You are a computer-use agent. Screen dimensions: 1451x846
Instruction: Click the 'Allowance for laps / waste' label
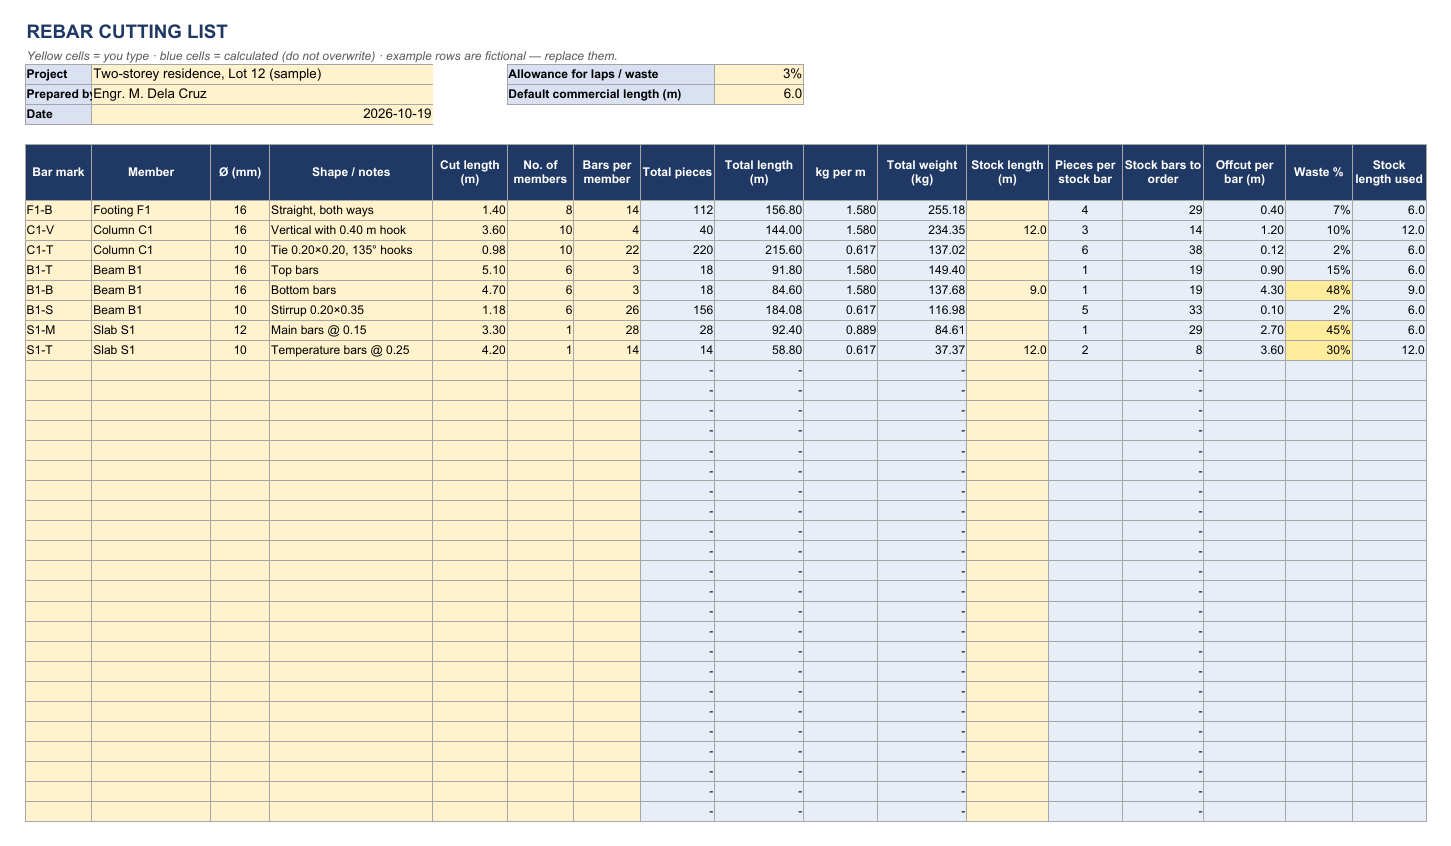611,74
